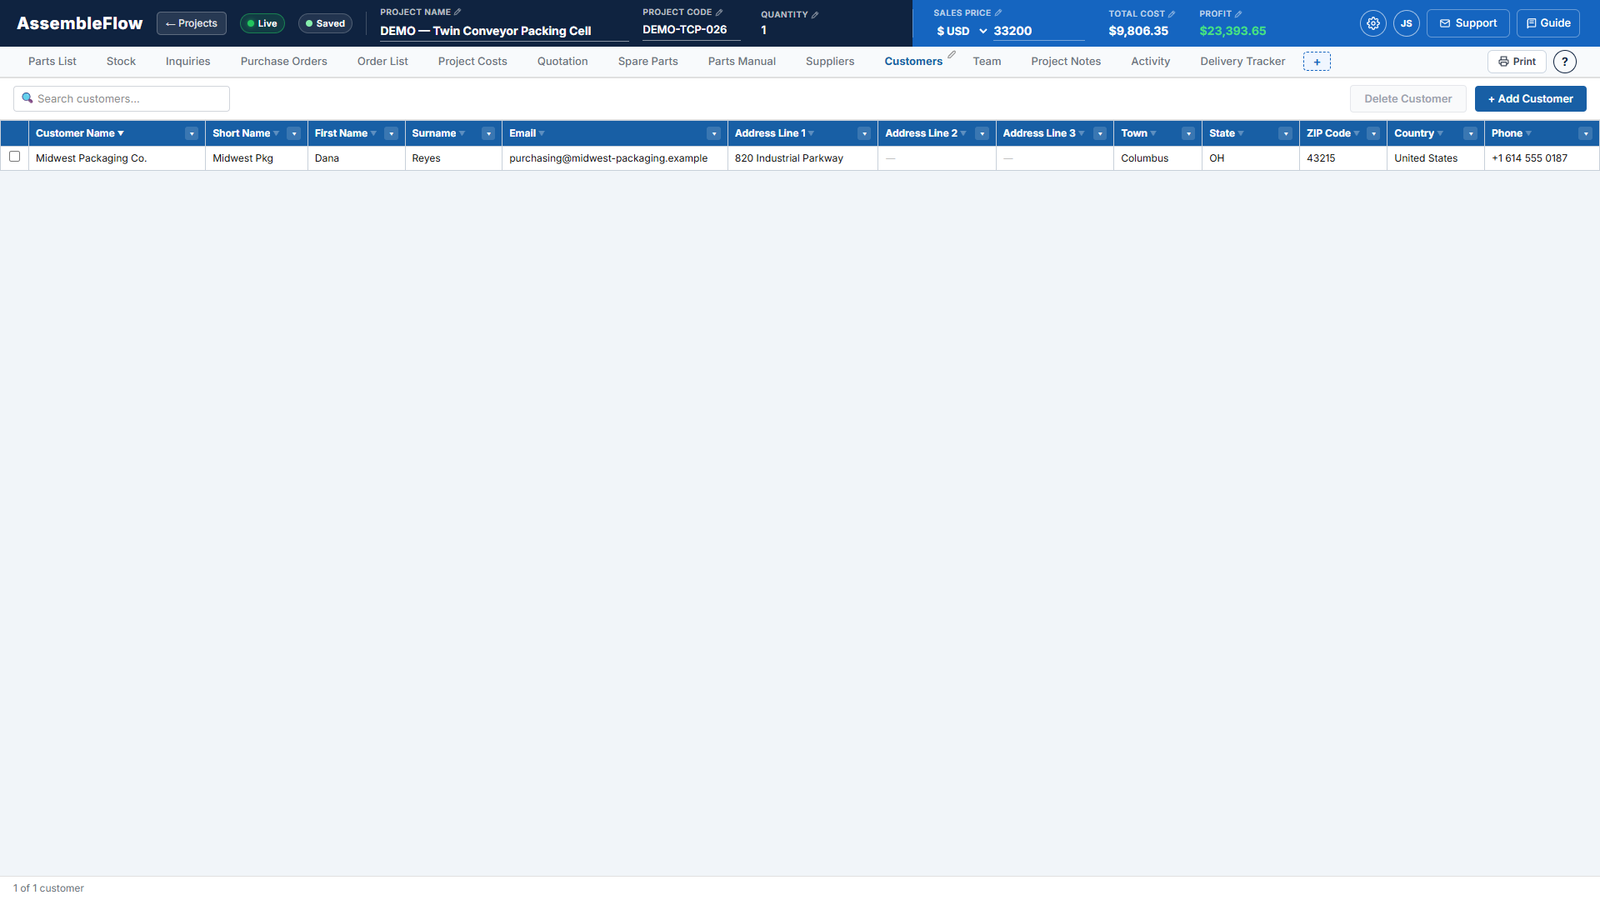This screenshot has height=900, width=1600.
Task: Go to the Delivery Tracker tab
Action: pos(1242,62)
